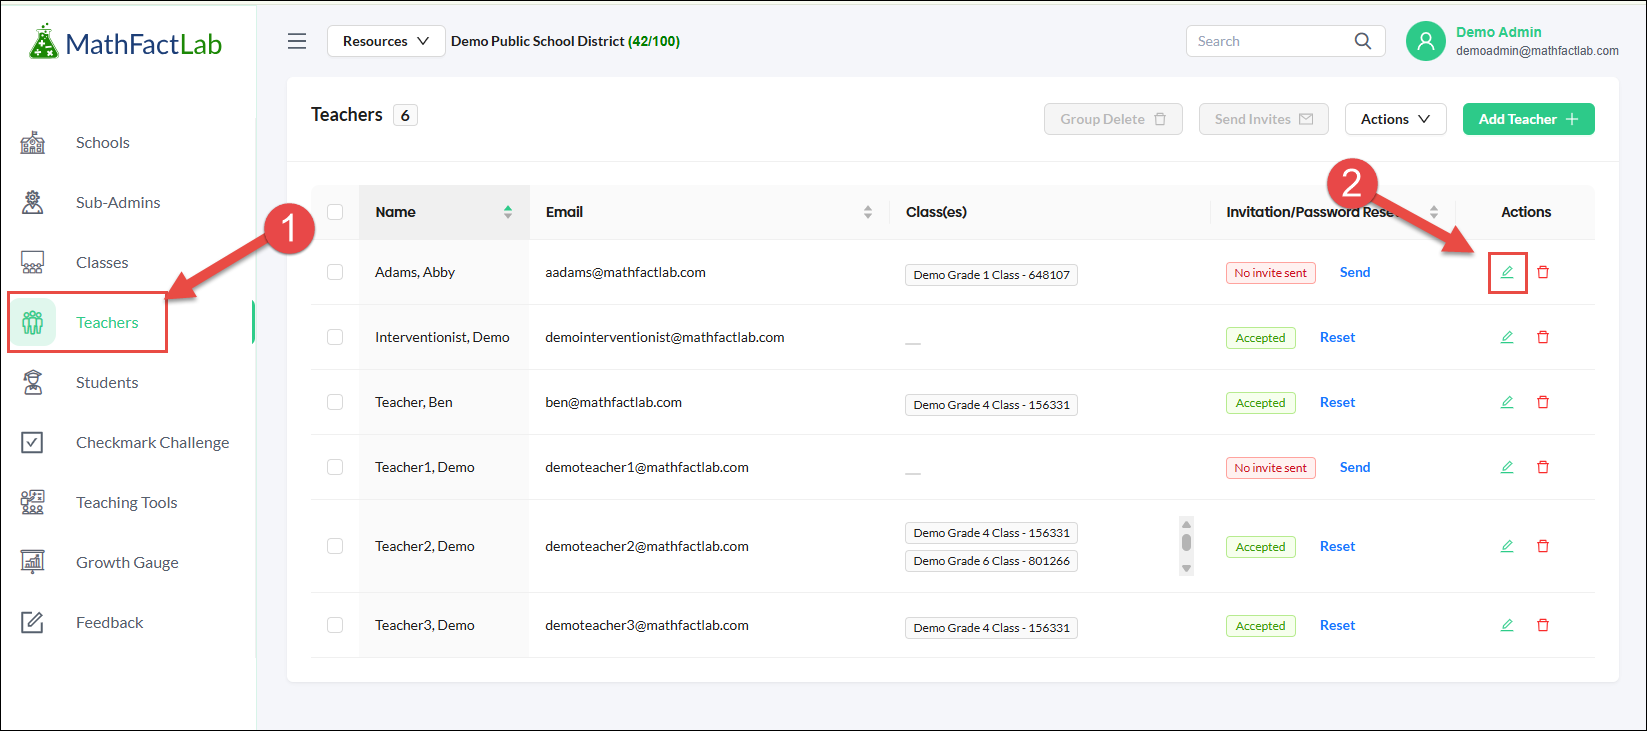Click the Demo Admin avatar icon

coord(1426,41)
